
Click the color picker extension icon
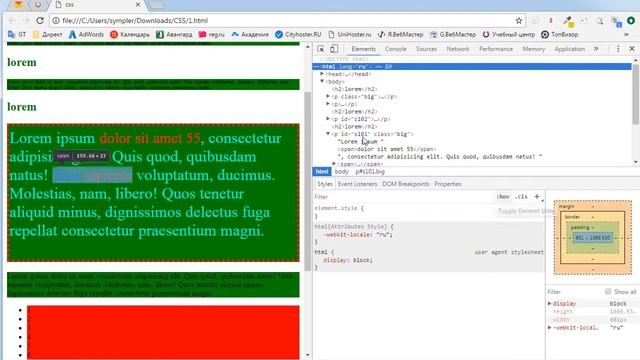[568, 21]
